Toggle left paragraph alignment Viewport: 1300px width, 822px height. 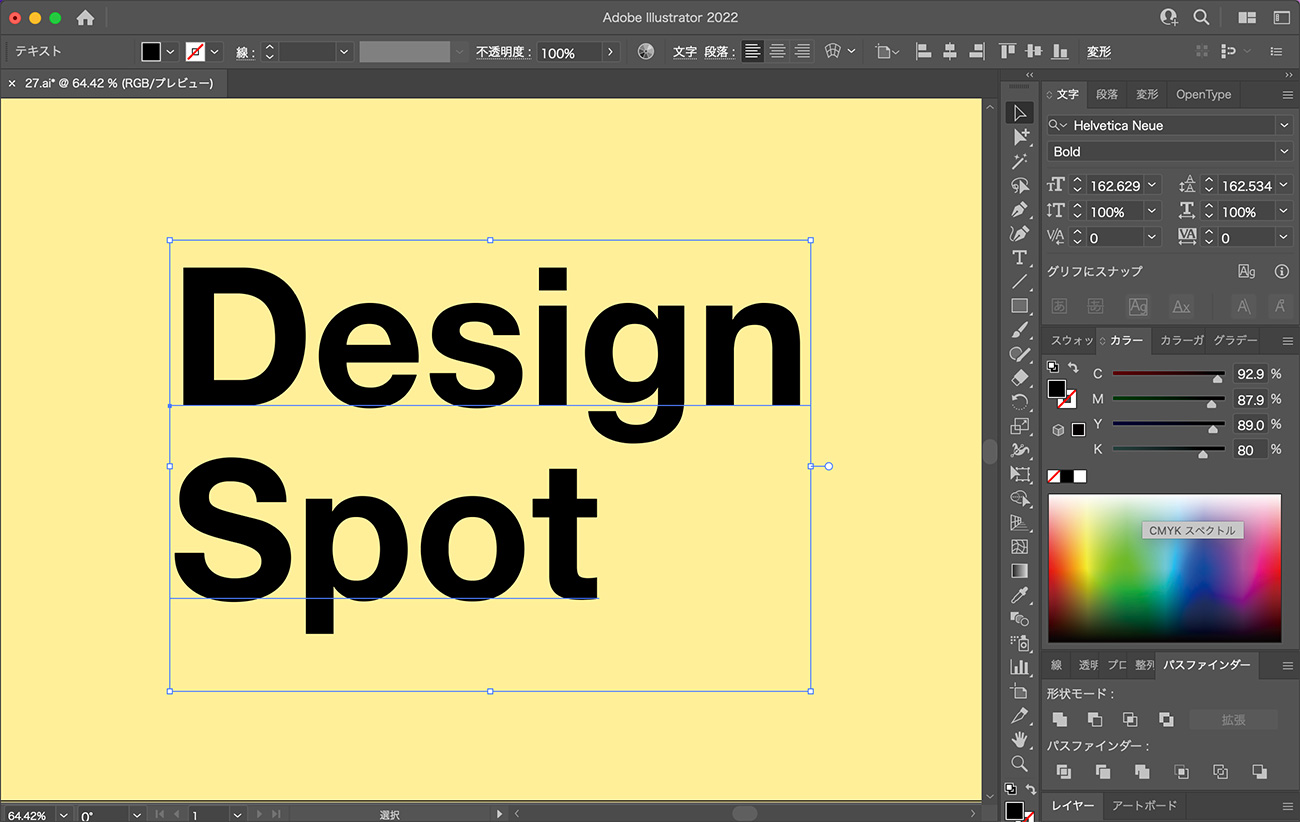[752, 52]
